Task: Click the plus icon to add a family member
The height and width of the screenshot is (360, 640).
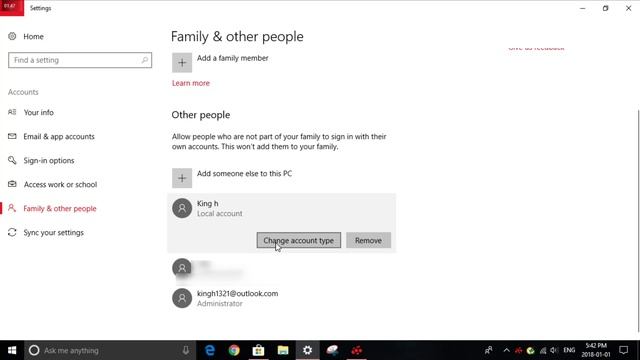Action: click(x=182, y=62)
